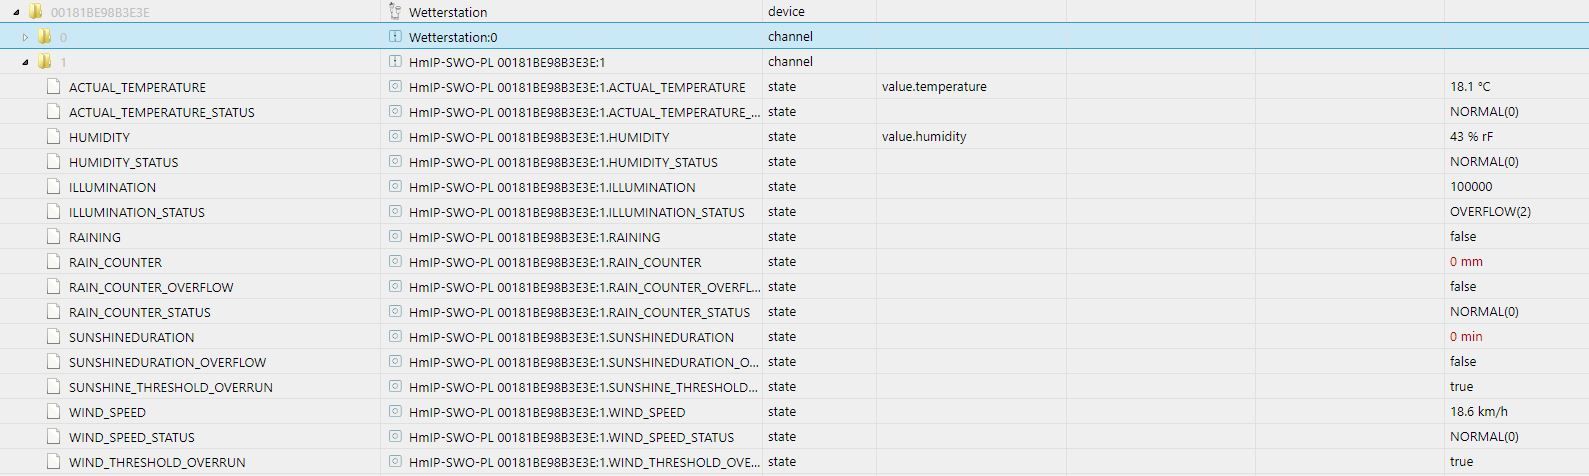Screen dimensions: 1589x476
Task: Click the device type cell of Wetterstation
Action: [786, 12]
